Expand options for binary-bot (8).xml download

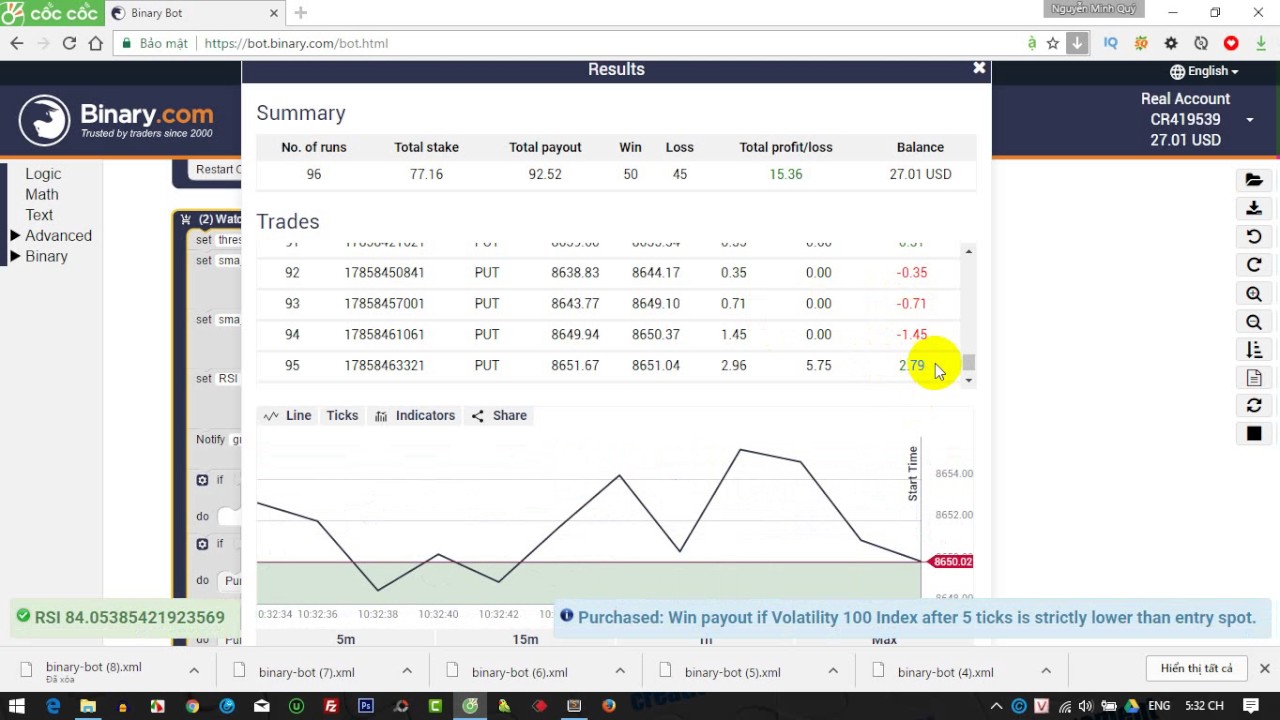pos(194,671)
